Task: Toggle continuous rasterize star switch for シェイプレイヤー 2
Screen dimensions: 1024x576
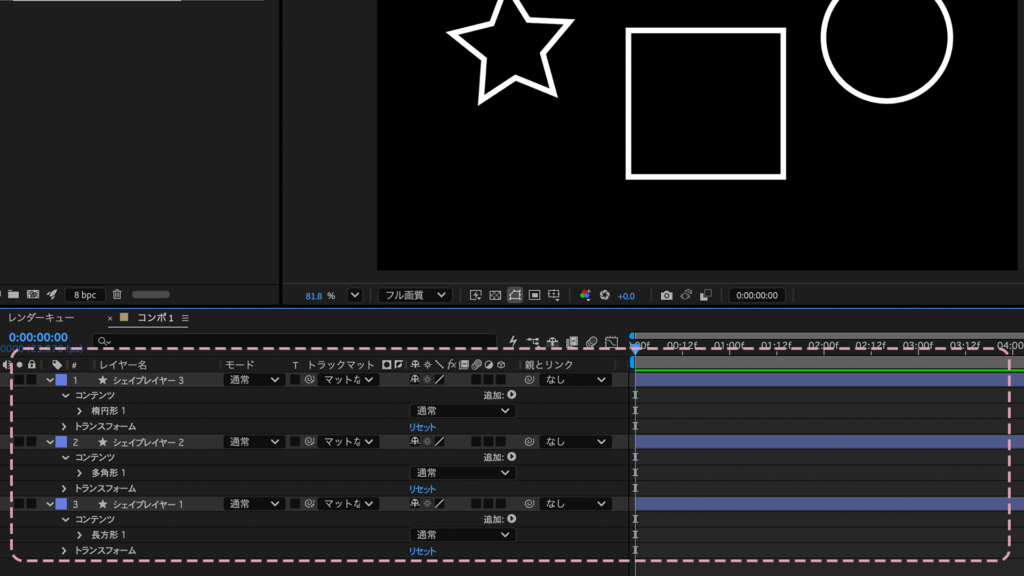Action: (427, 441)
